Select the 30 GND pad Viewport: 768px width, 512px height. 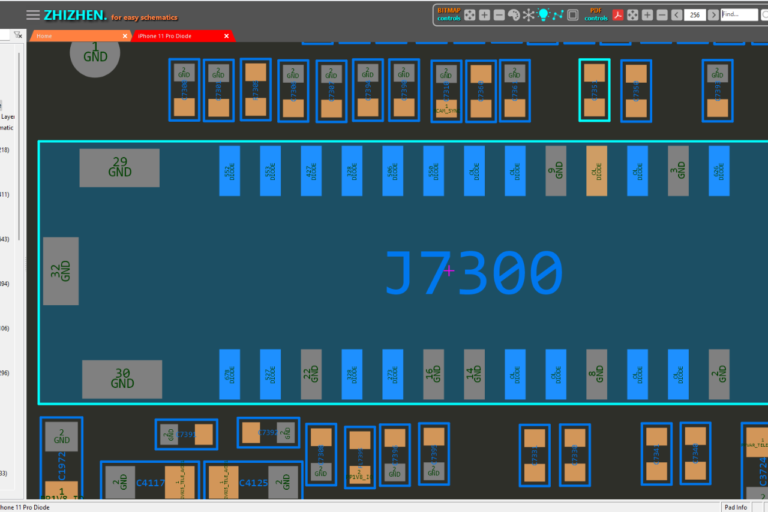tap(122, 379)
